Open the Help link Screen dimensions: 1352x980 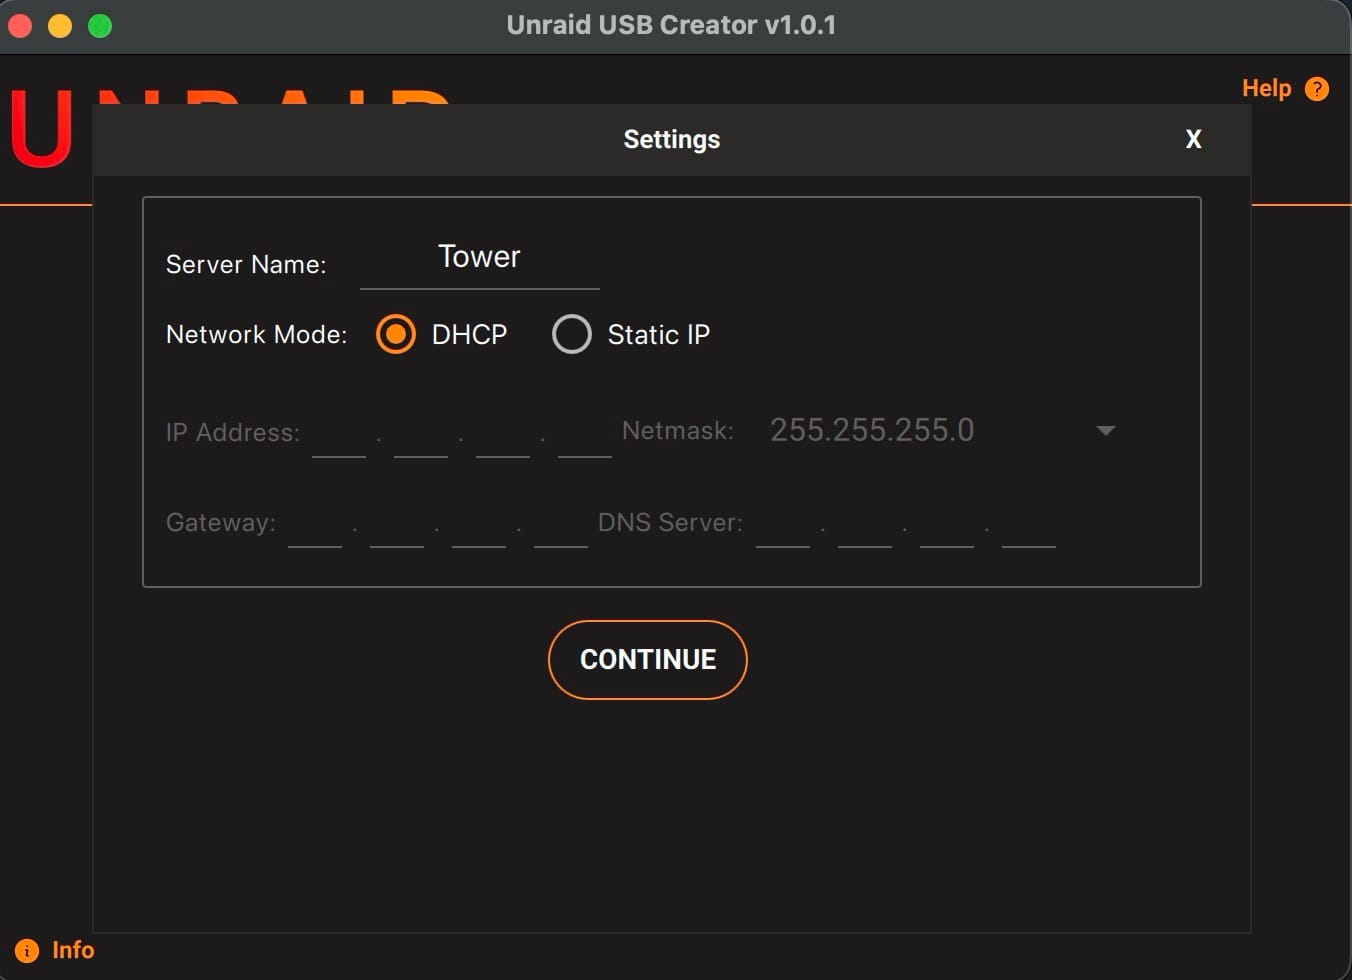coord(1266,88)
